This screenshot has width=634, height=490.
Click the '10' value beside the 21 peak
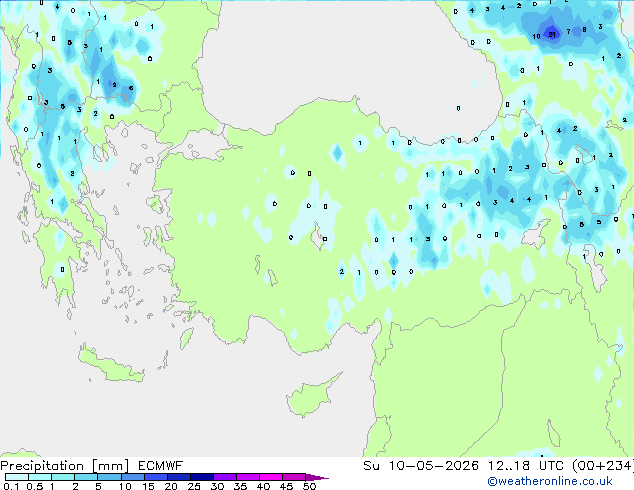536,36
